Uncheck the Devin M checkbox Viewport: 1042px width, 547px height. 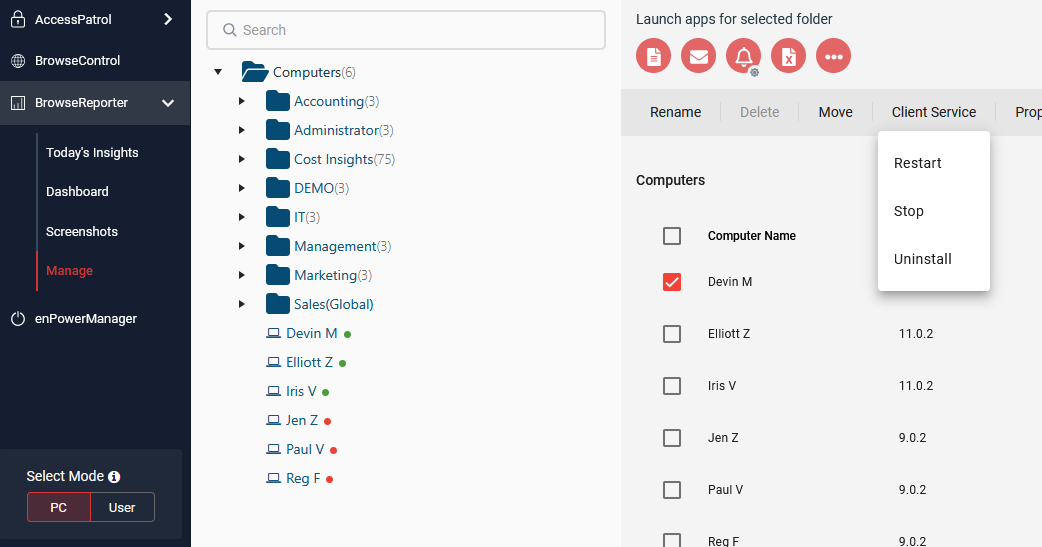672,282
